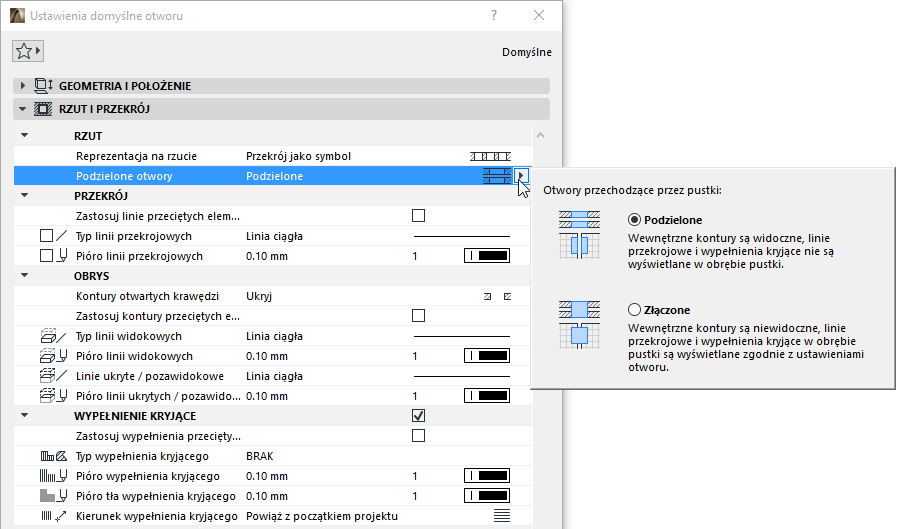Open the Podzielone otwory flyout arrow
Image resolution: width=897 pixels, height=529 pixels.
tap(521, 176)
